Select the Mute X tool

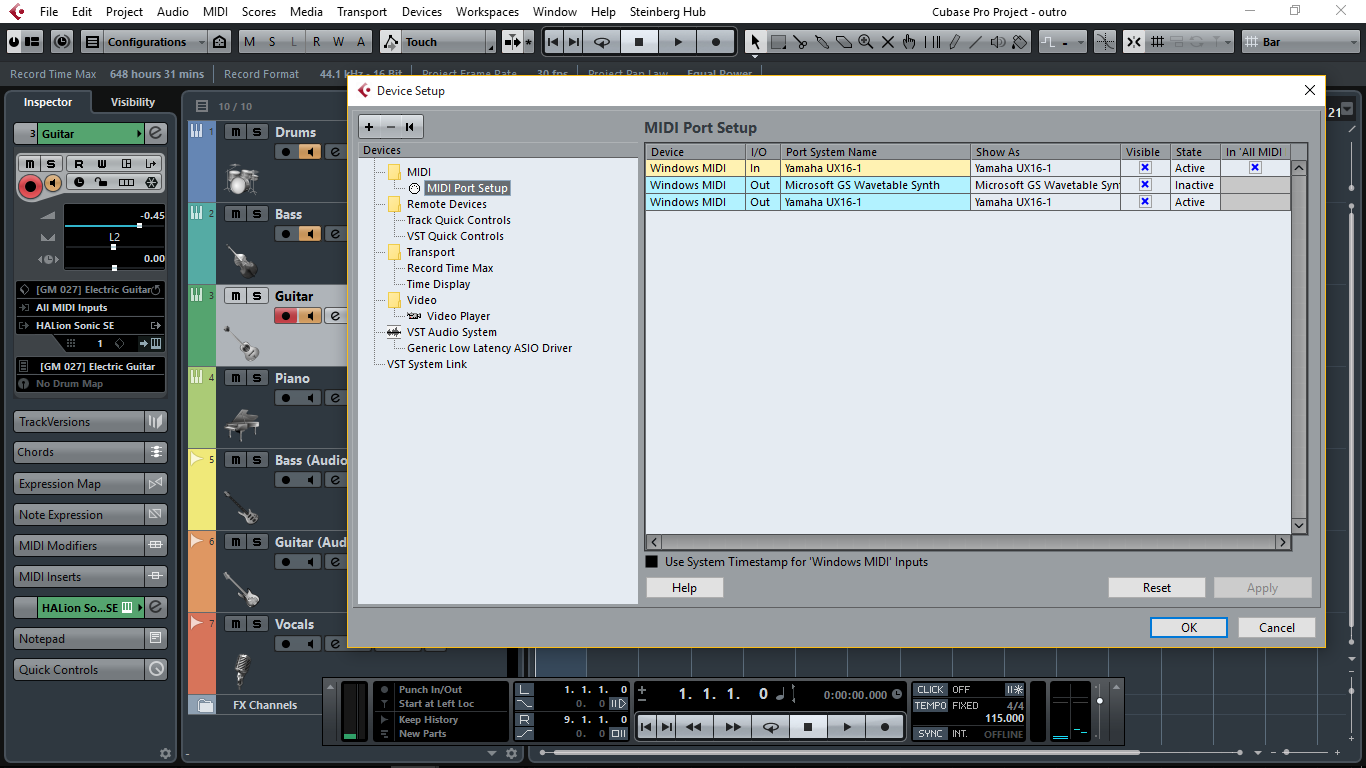point(888,42)
